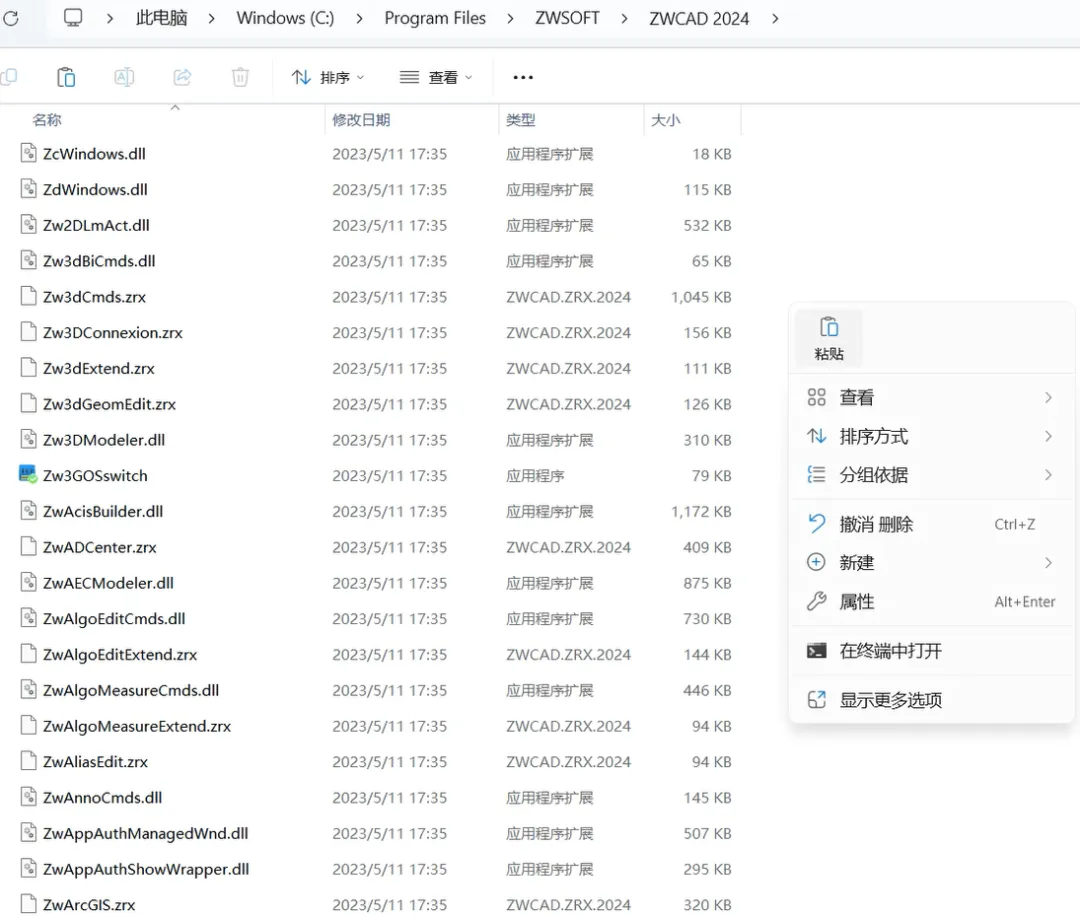Viewport: 1080px width, 917px height.
Task: Click the file icon of ZcWindows.dll
Action: 28,153
